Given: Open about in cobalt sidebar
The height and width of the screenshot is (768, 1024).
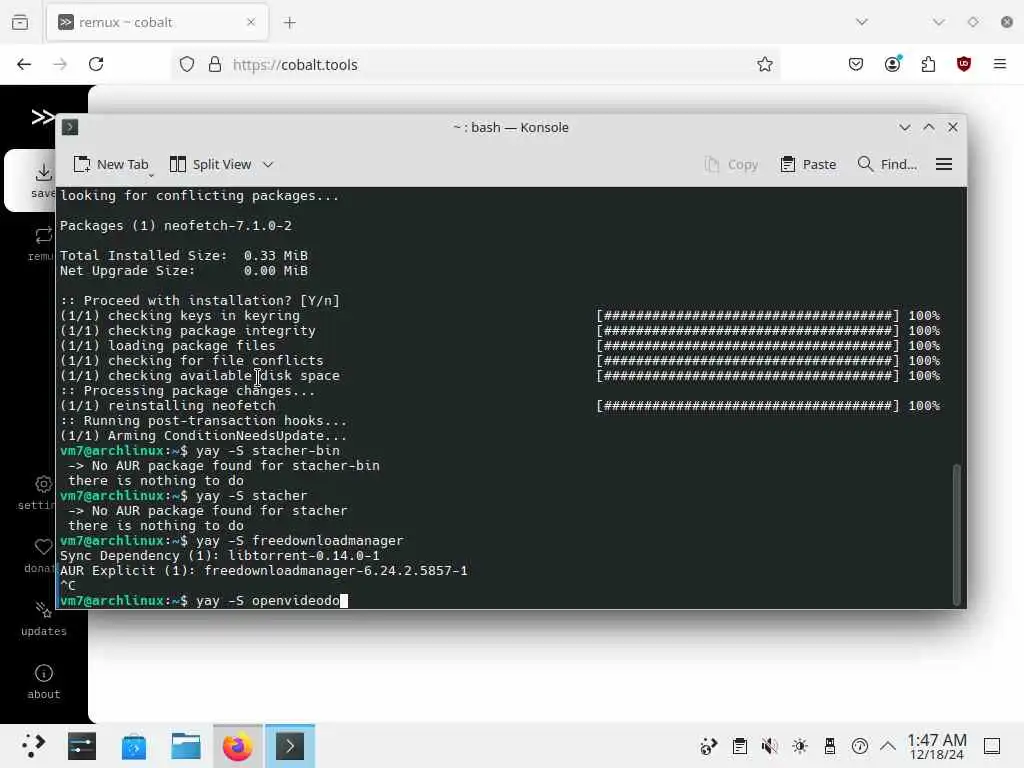Looking at the screenshot, I should coord(44,682).
